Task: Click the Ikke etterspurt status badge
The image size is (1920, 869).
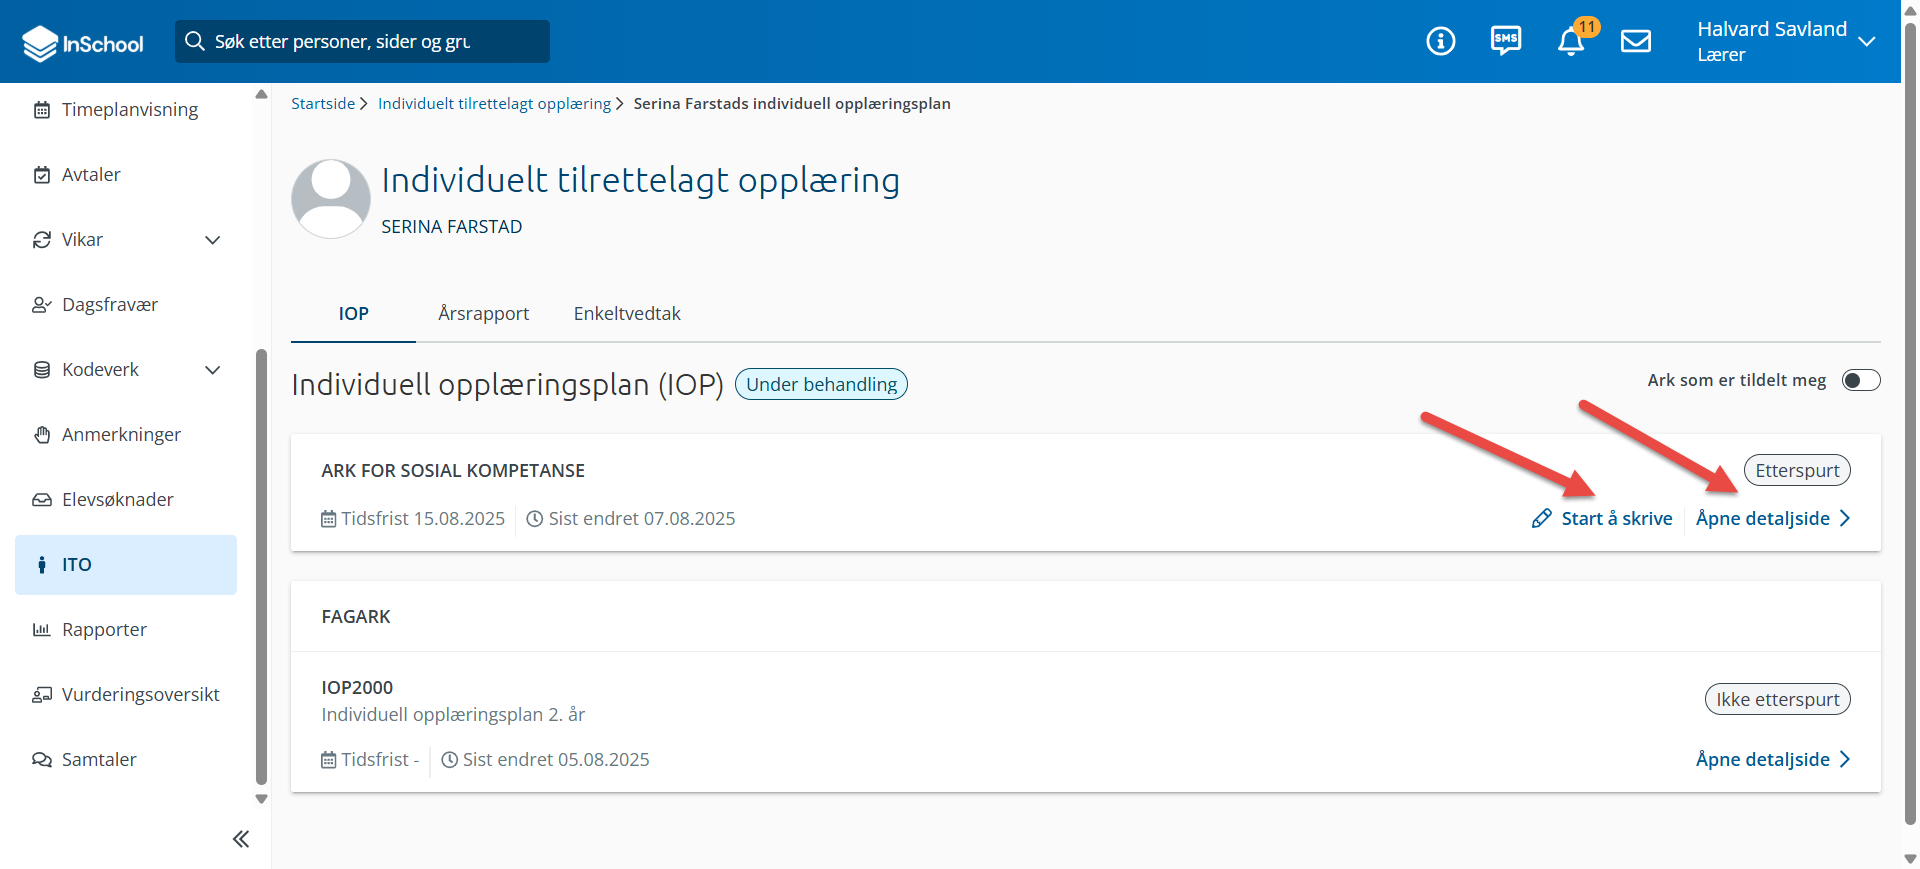Action: pos(1777,699)
